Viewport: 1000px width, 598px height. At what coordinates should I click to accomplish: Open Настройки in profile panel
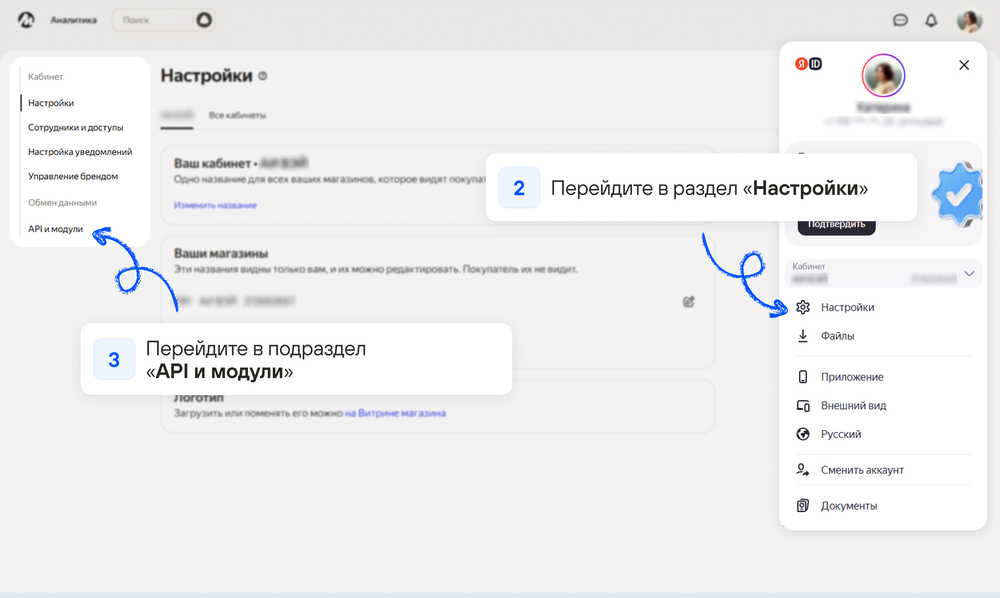click(x=848, y=307)
